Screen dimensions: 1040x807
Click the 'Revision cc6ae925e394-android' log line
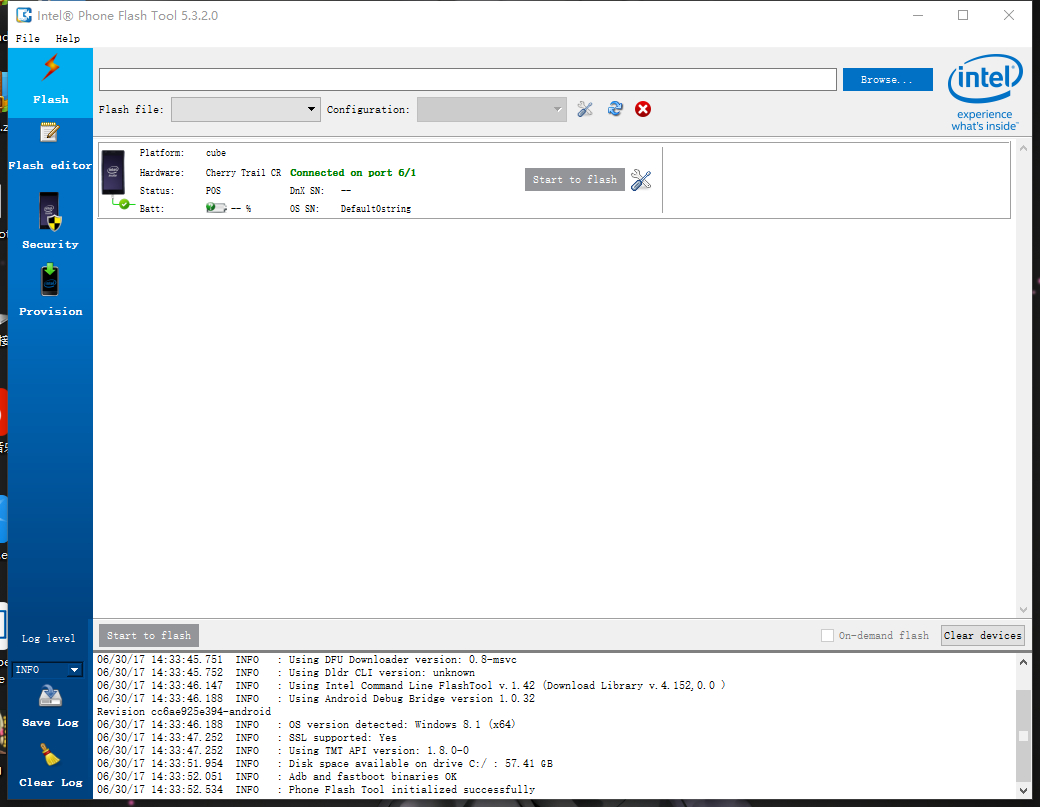184,712
